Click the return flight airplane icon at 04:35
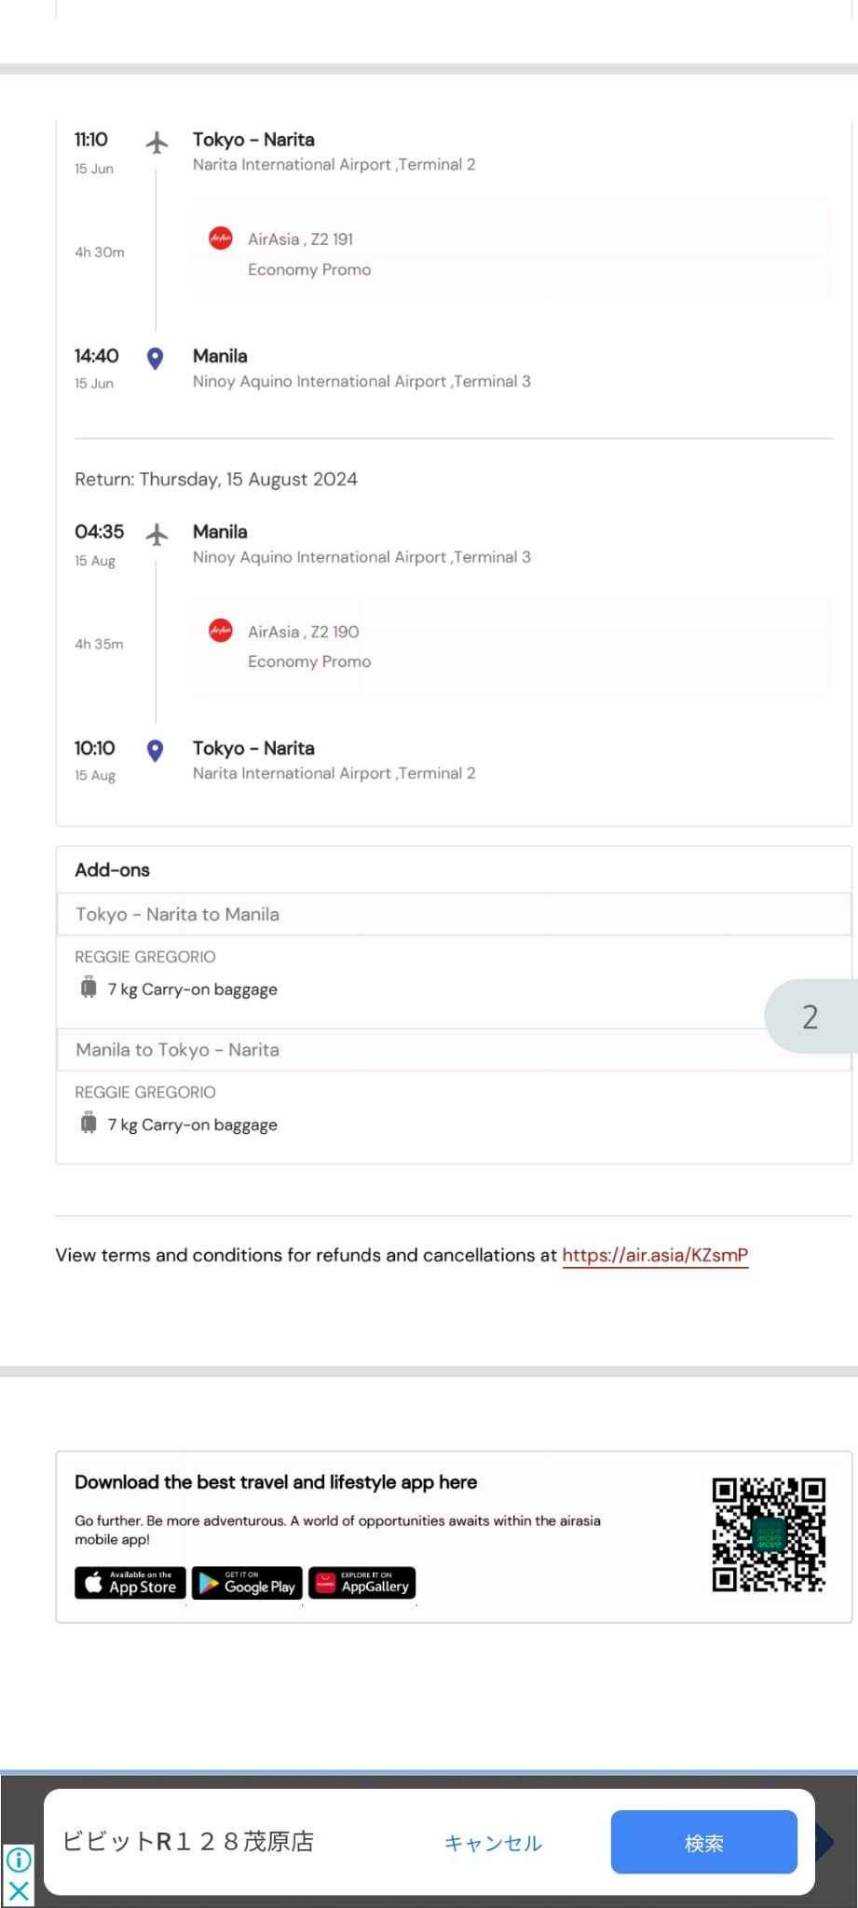Viewport: 858px width, 1908px height. click(x=156, y=534)
